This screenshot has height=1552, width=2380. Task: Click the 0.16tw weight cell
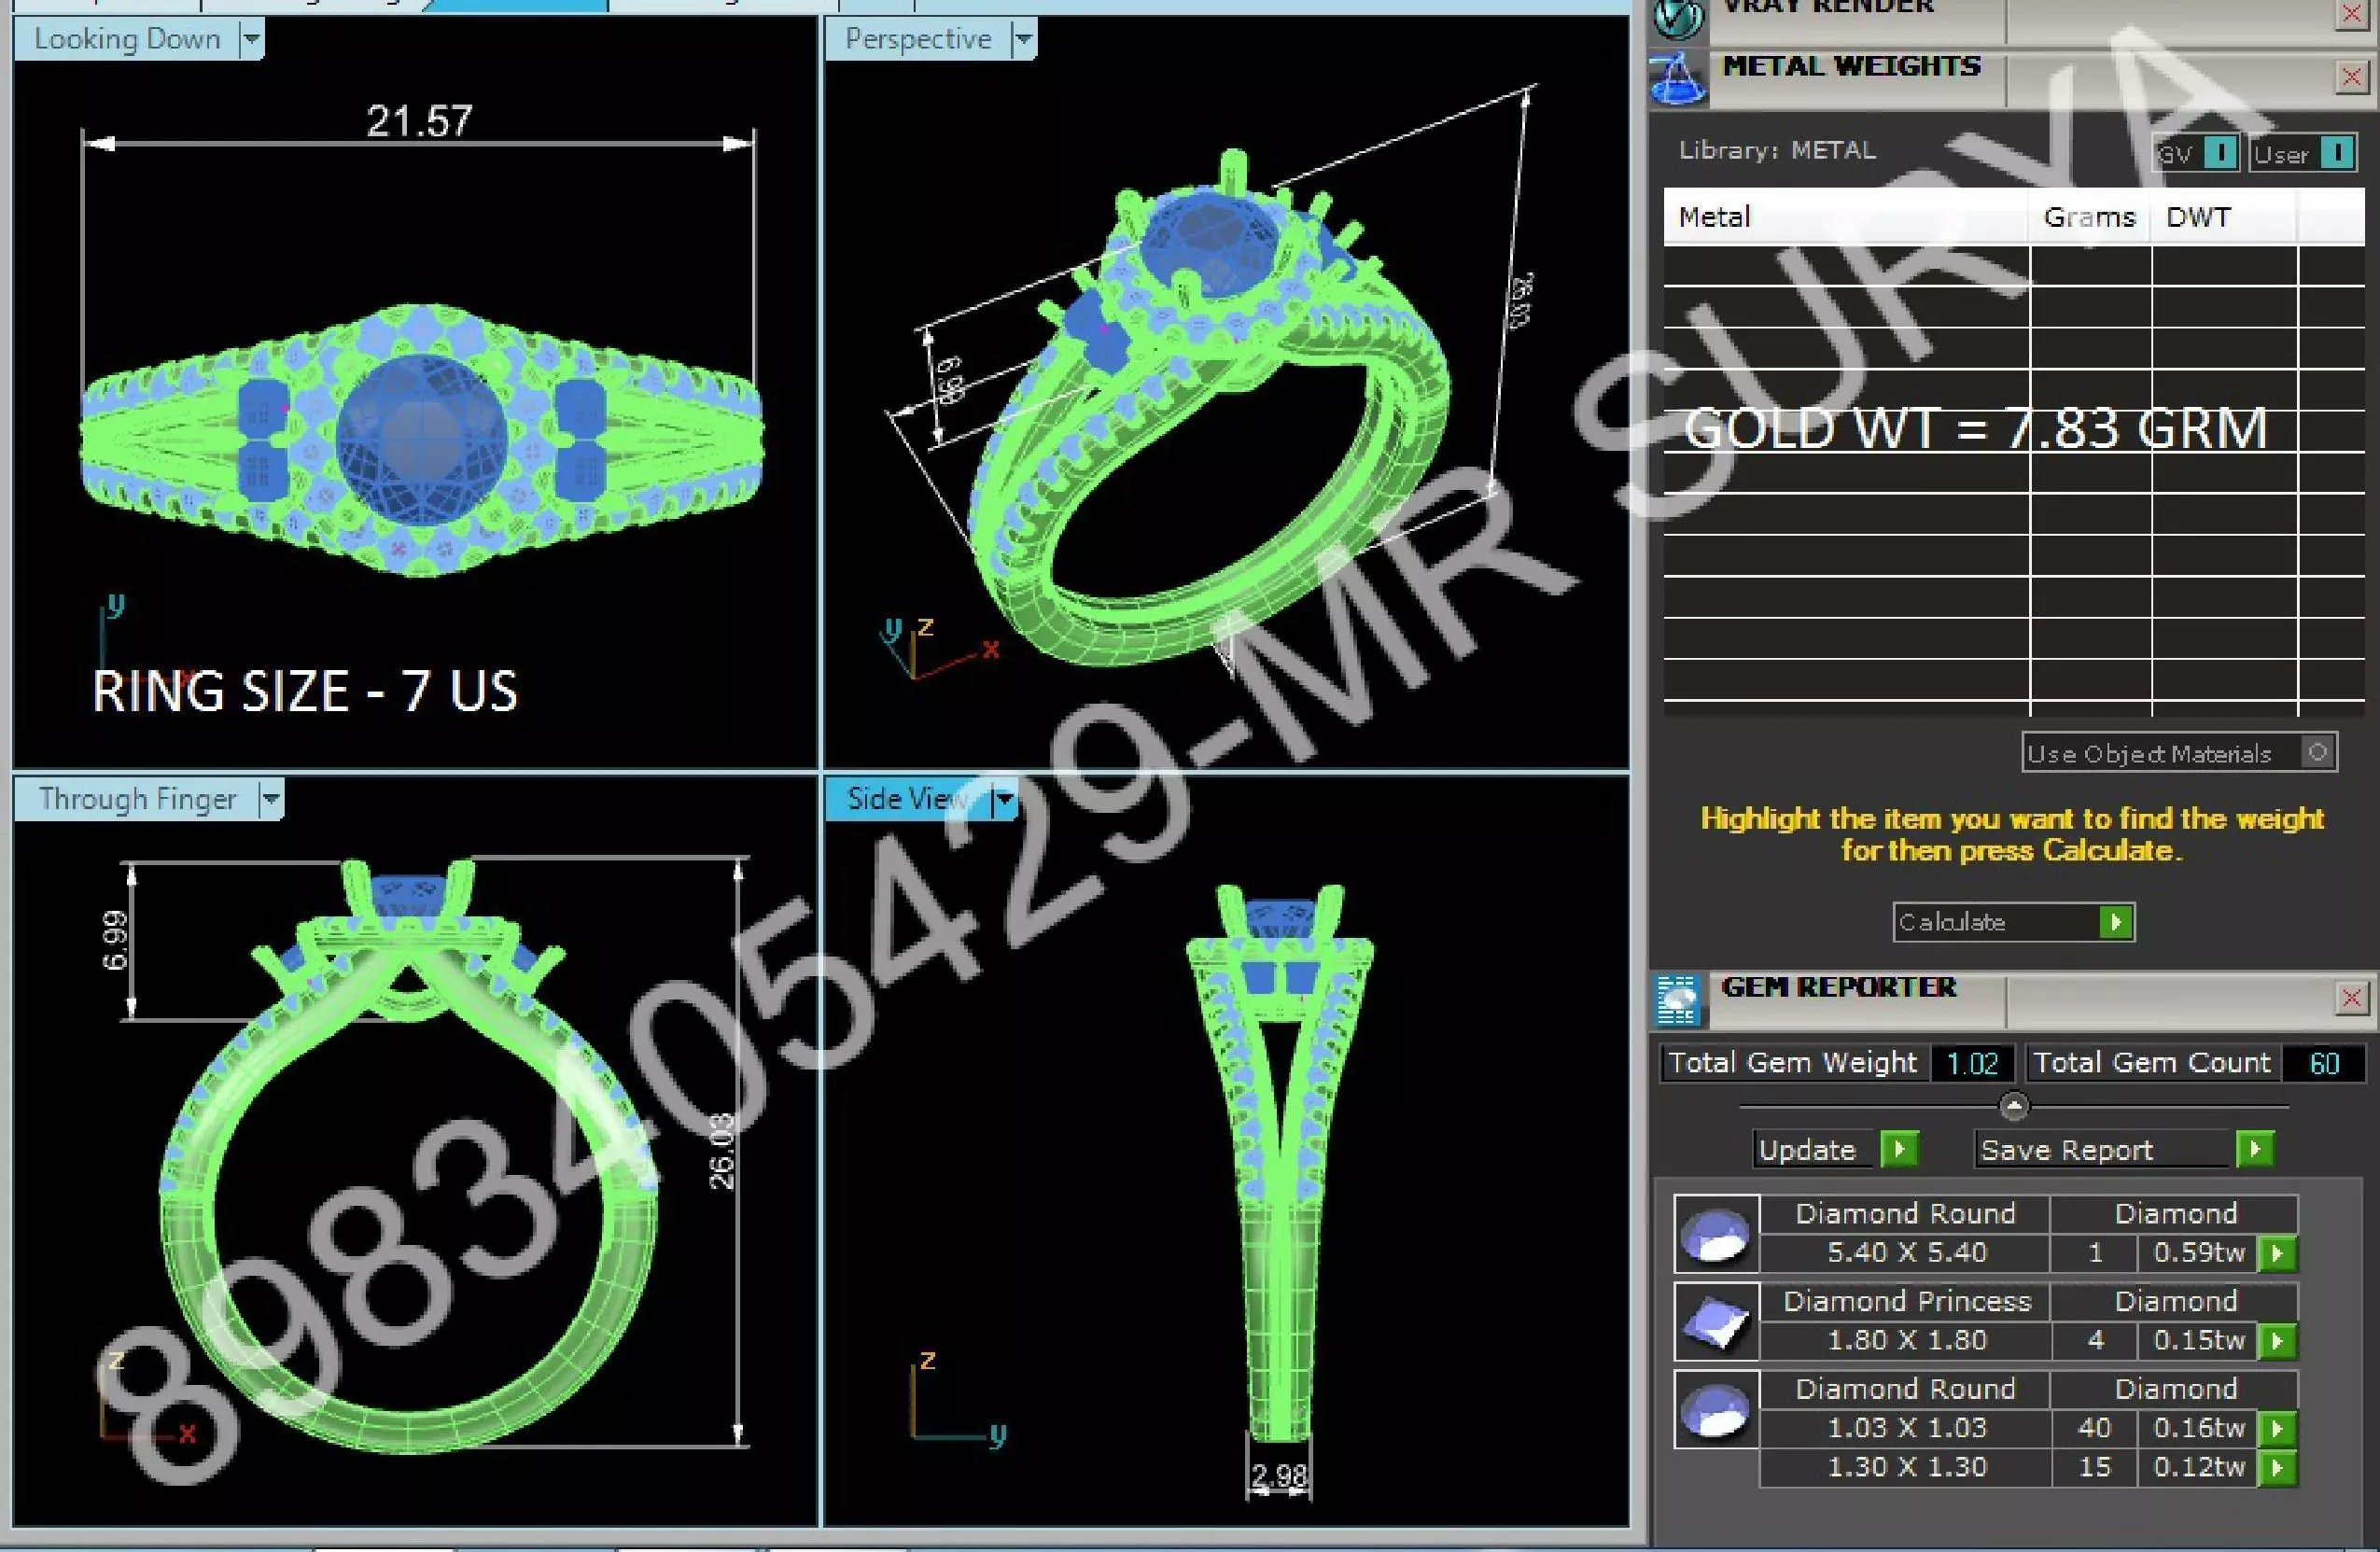click(2199, 1428)
